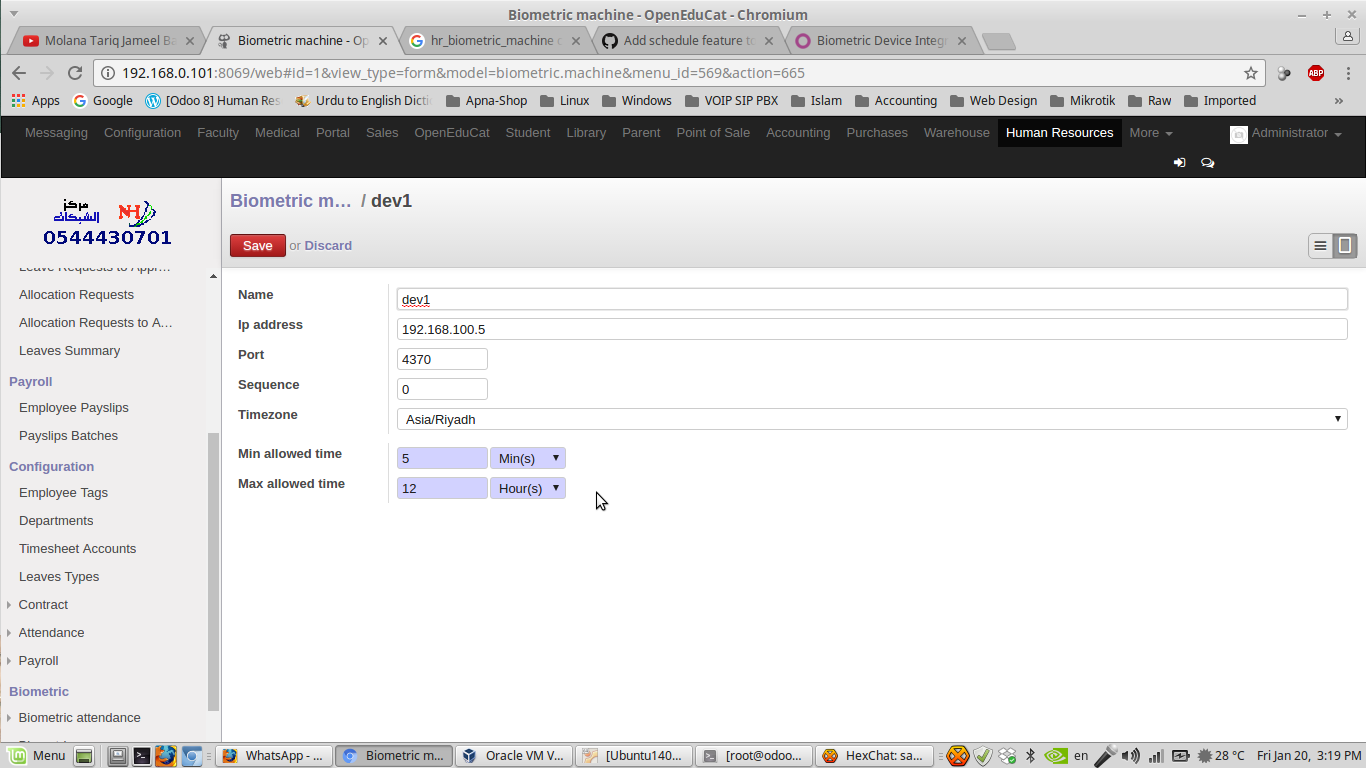Screen dimensions: 1366x768
Task: Expand the Contract sidebar item
Action: click(43, 604)
